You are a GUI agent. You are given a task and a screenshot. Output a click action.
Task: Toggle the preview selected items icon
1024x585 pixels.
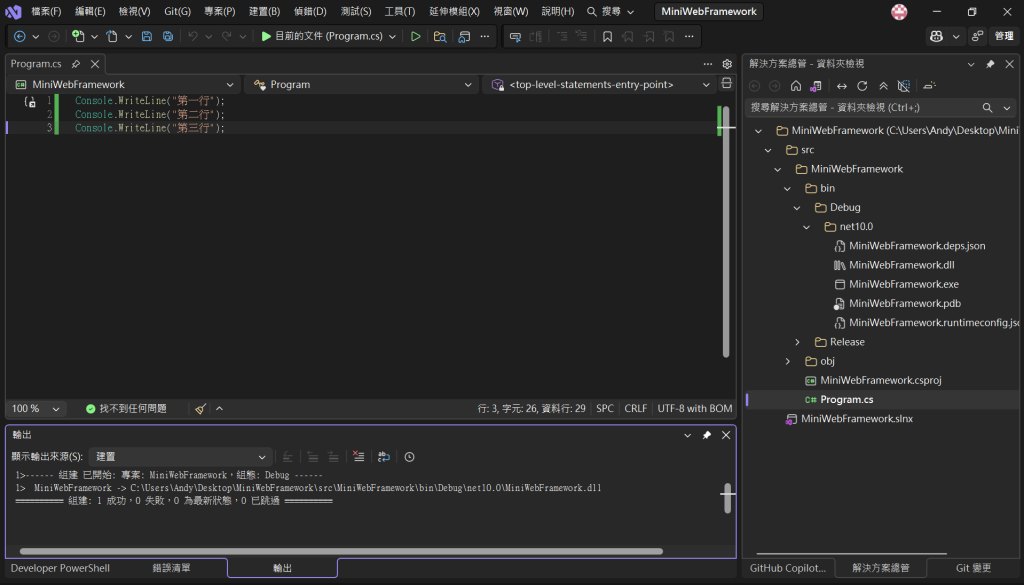click(x=929, y=86)
